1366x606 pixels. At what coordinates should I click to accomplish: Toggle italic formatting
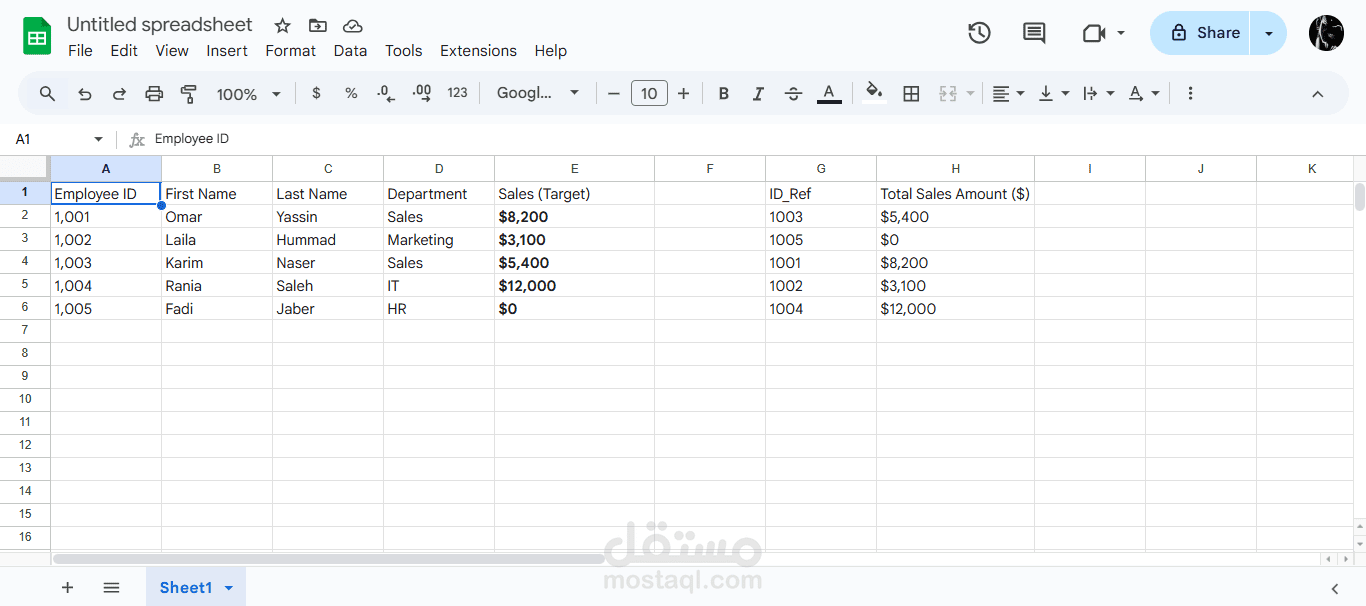pyautogui.click(x=758, y=93)
